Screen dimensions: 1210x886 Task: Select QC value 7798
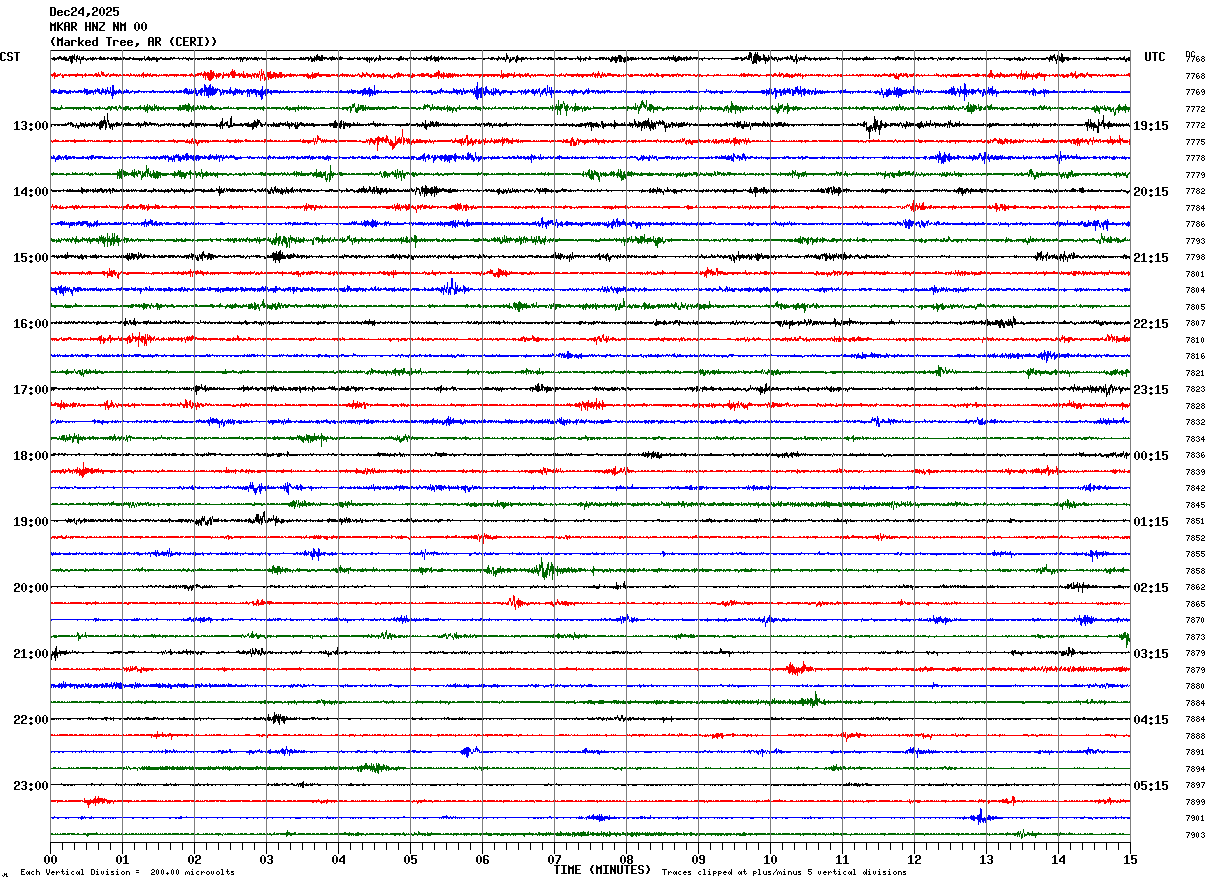[1195, 258]
